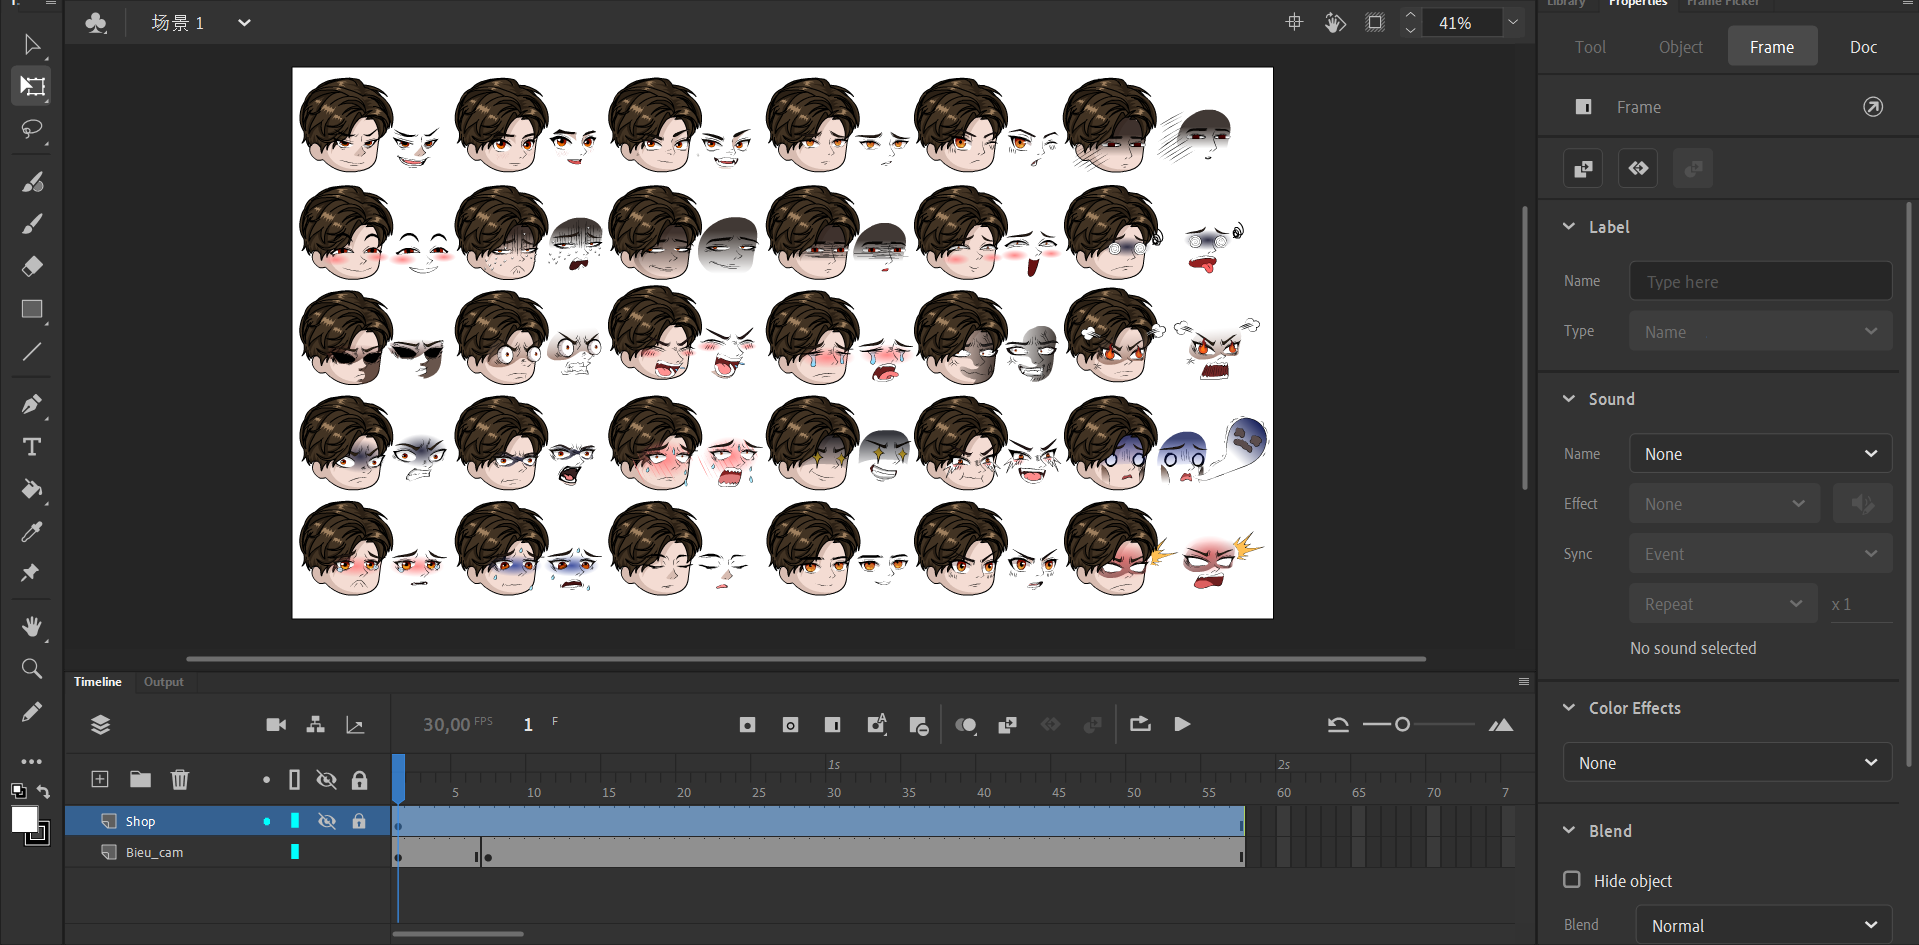The height and width of the screenshot is (945, 1919).
Task: Play the timeline animation
Action: point(1182,724)
